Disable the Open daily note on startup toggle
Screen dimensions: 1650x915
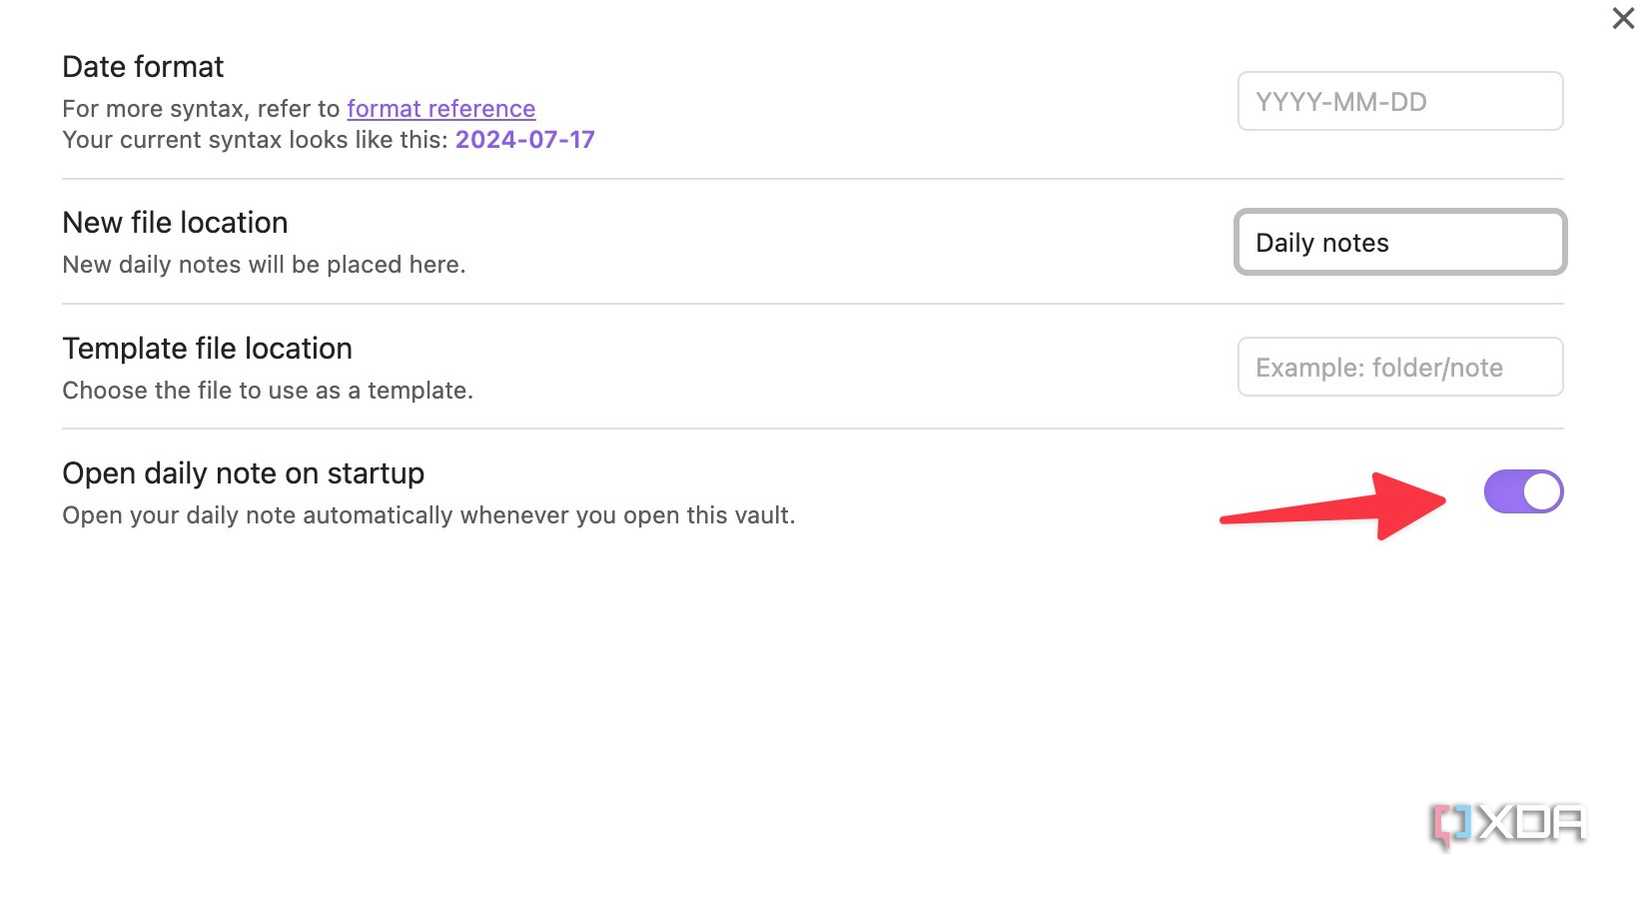[x=1523, y=492]
